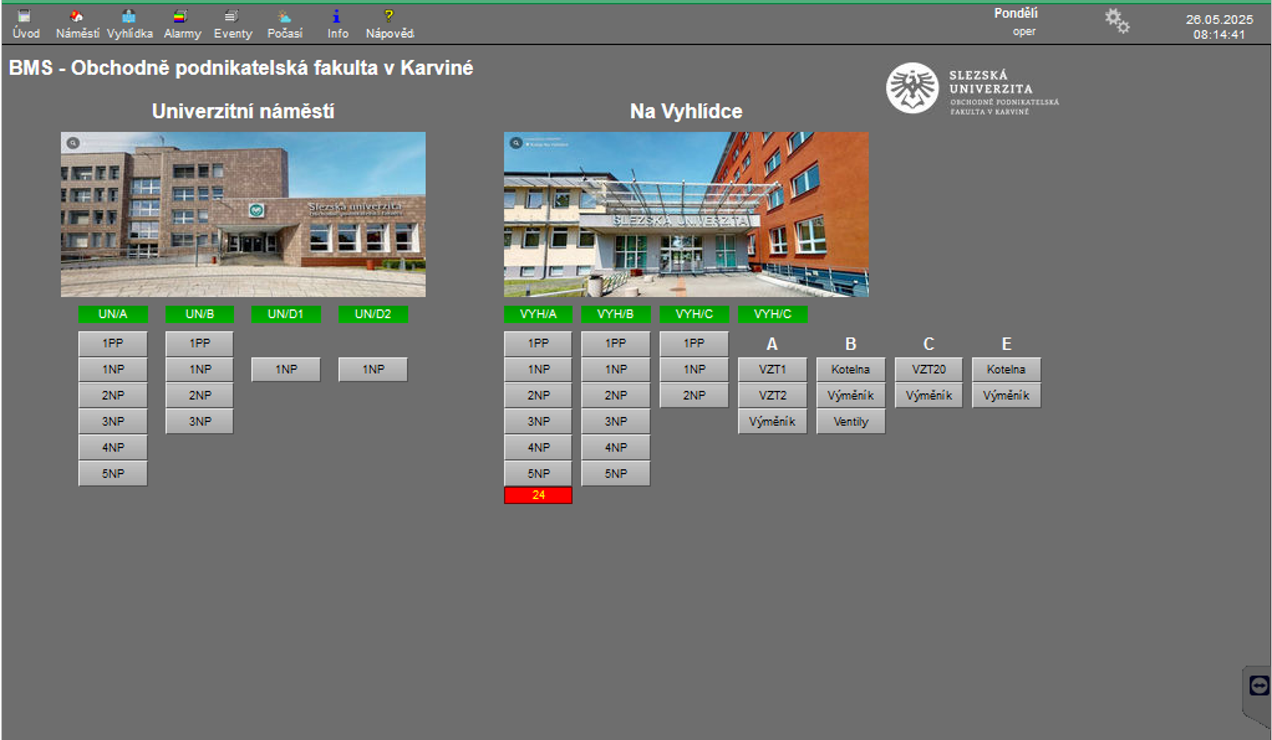
Task: Click the Info icon
Action: (x=337, y=17)
